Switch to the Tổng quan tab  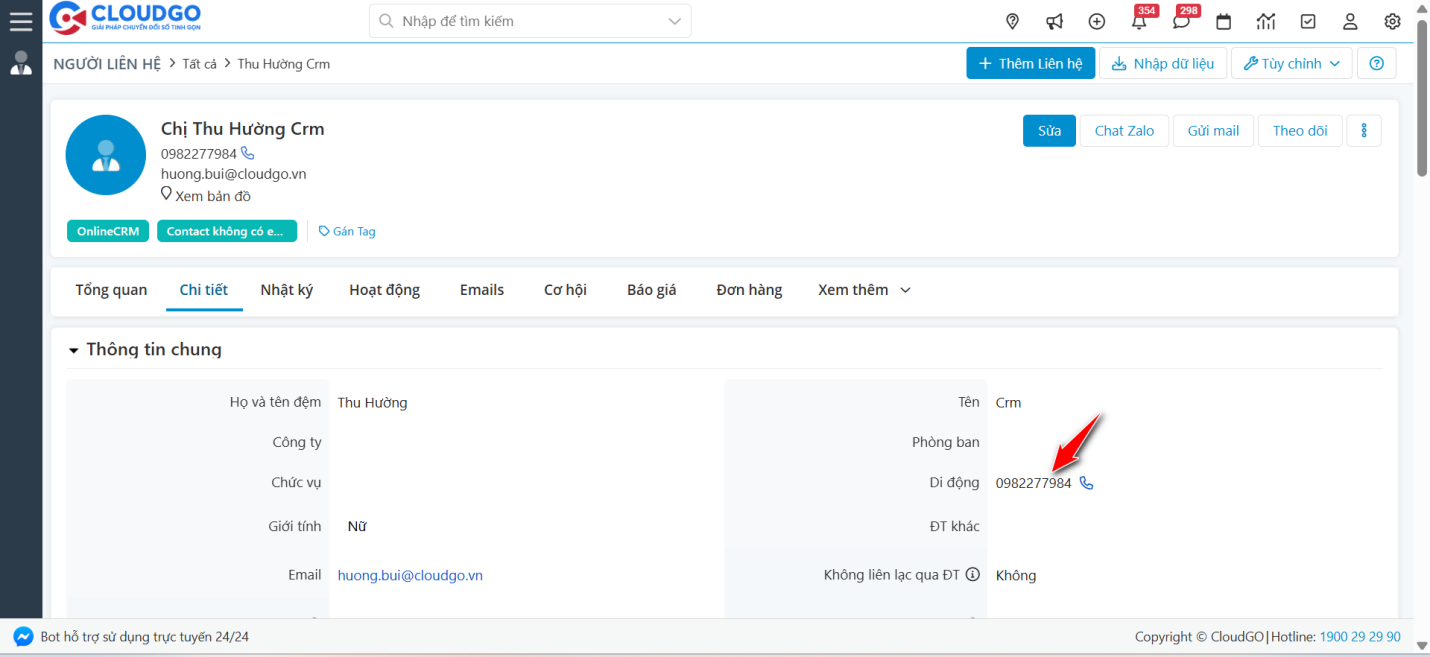pos(110,290)
